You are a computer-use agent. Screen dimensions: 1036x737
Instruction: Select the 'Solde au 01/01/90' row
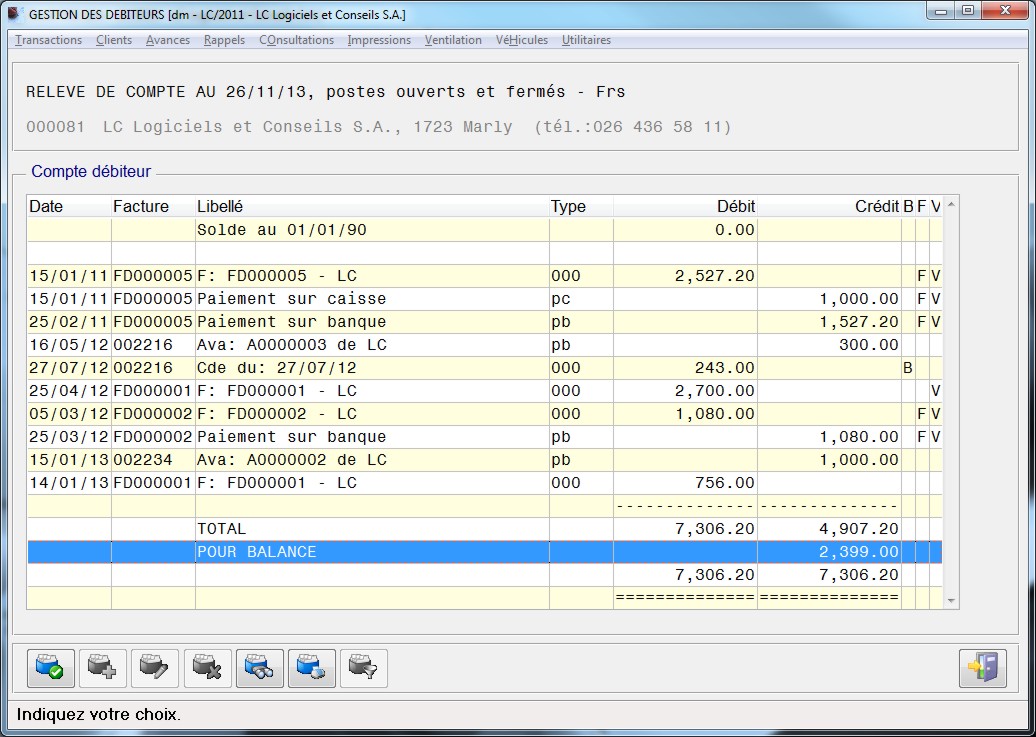pos(484,230)
